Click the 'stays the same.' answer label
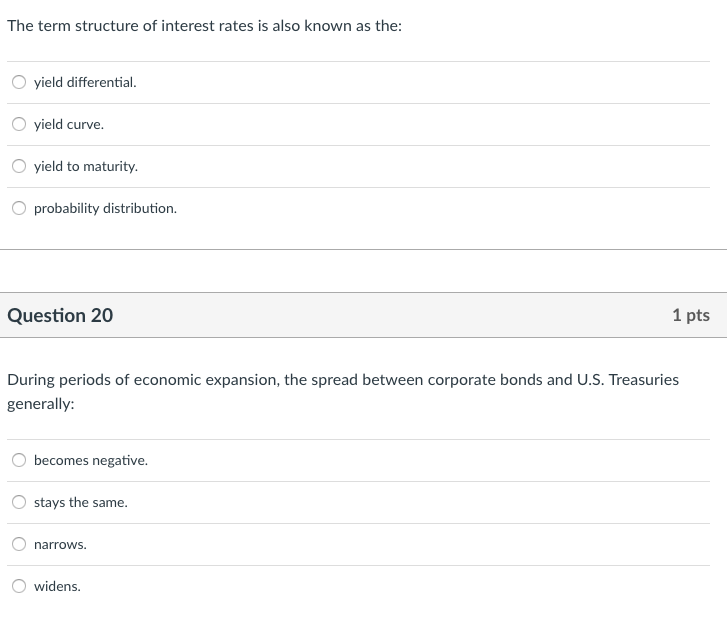727x619 pixels. [x=81, y=503]
